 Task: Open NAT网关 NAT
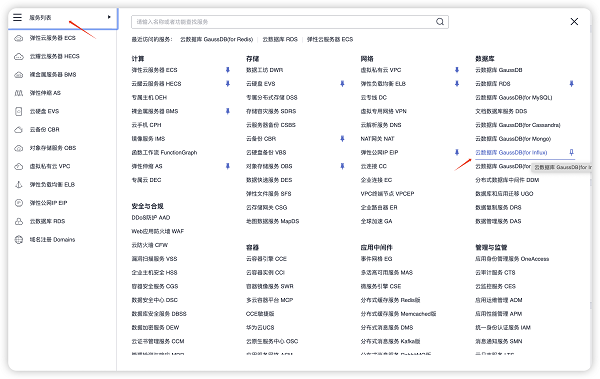(377, 139)
